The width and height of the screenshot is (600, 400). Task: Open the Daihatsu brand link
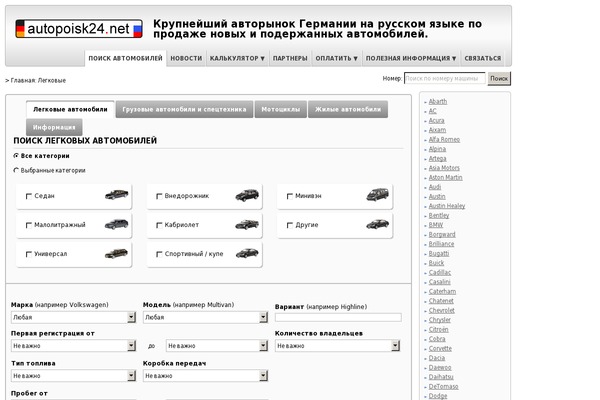coord(441,377)
